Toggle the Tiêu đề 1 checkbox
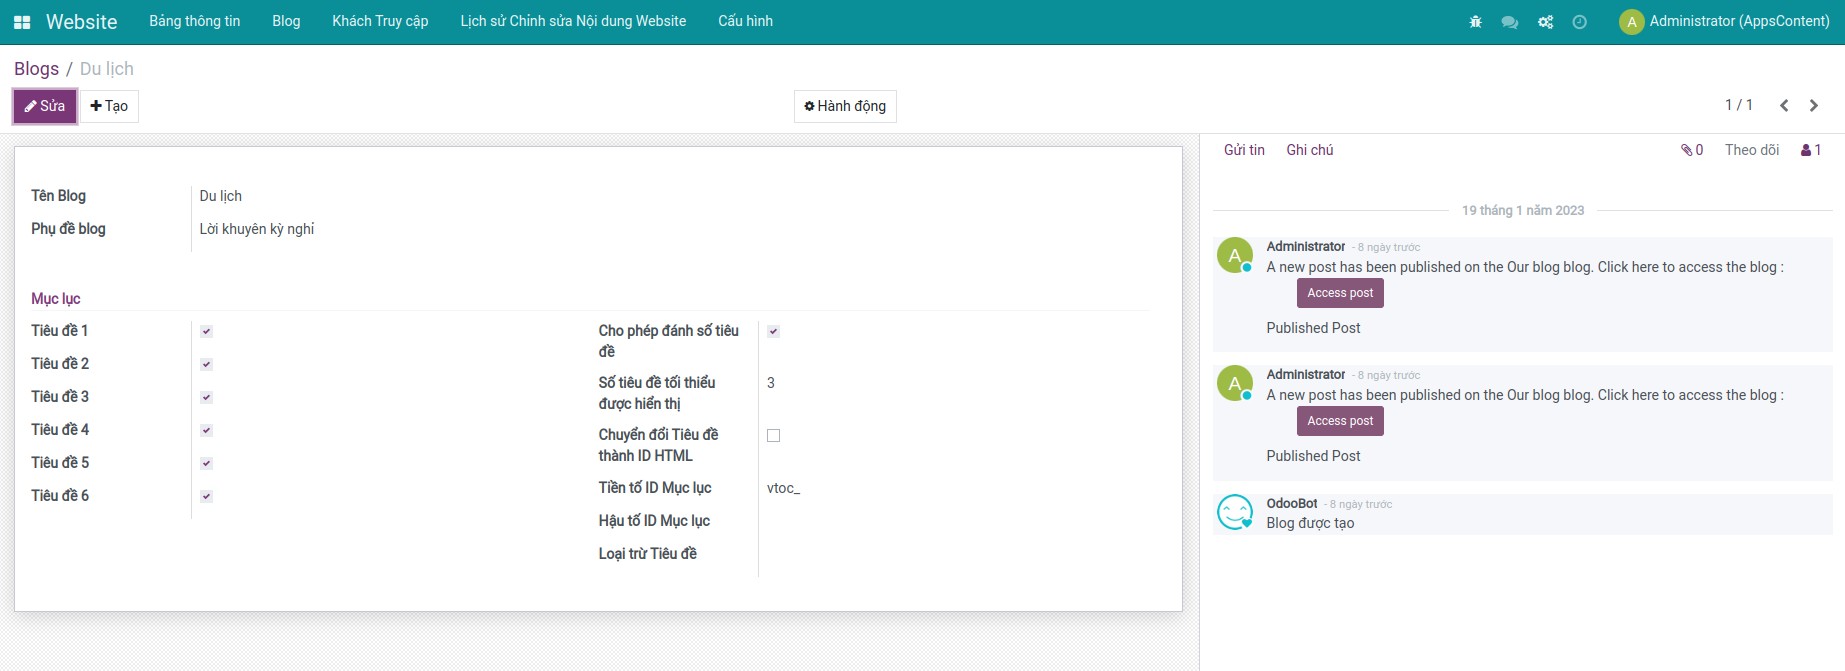Screen dimensions: 1845x671 (x=206, y=331)
